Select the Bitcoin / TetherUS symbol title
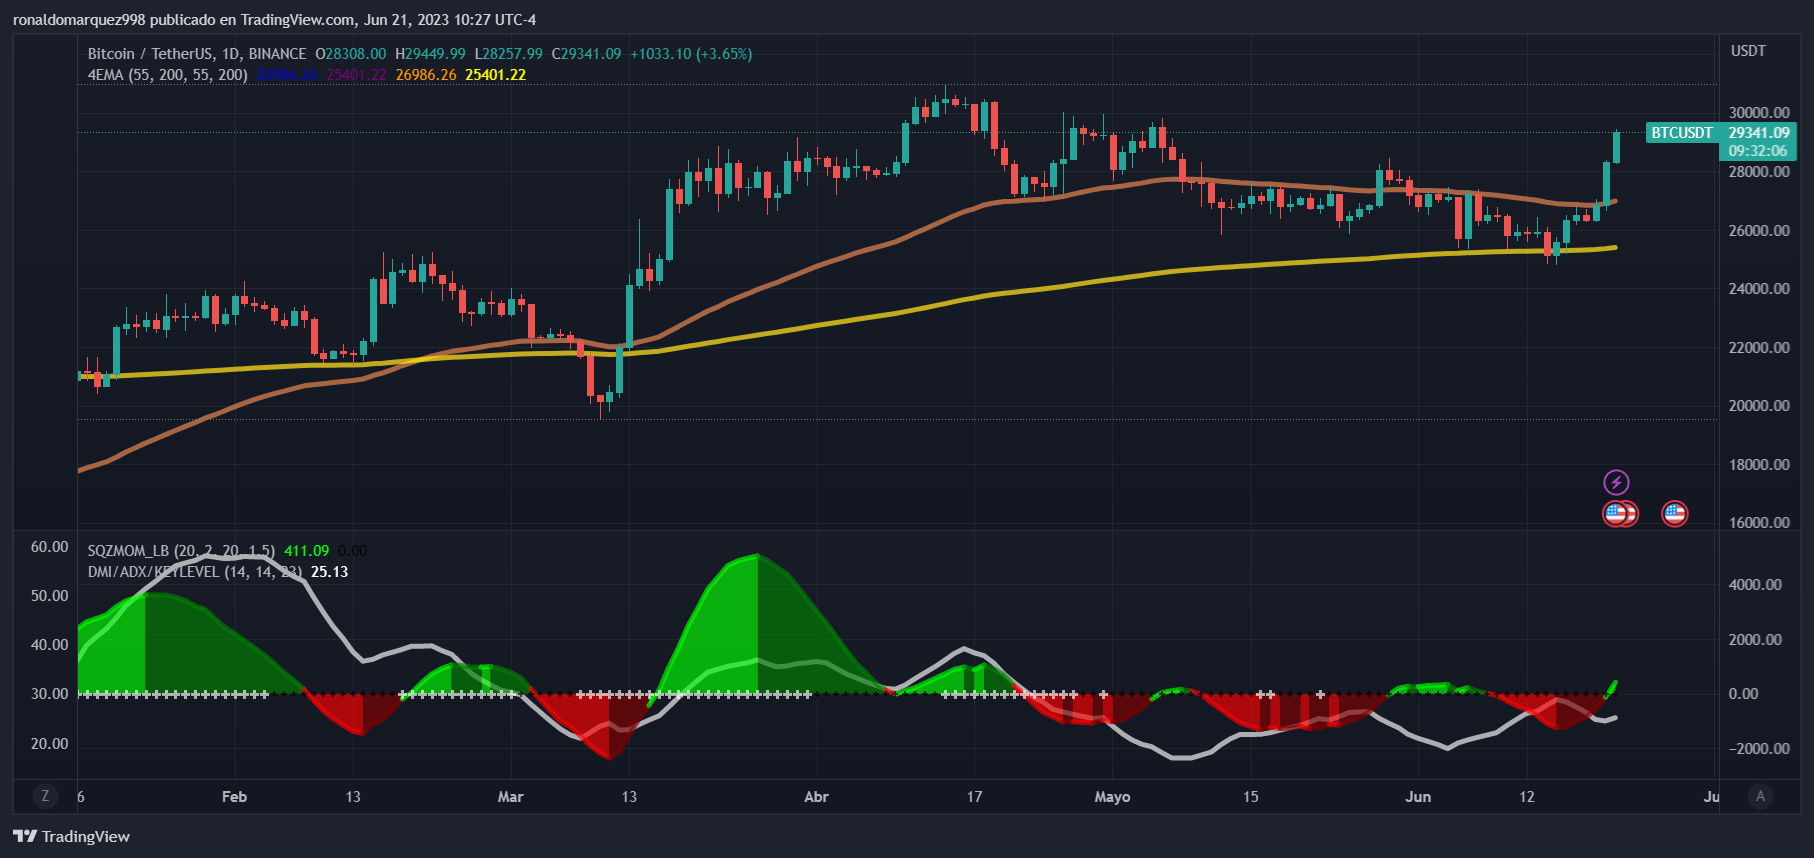The width and height of the screenshot is (1814, 858). (x=197, y=54)
